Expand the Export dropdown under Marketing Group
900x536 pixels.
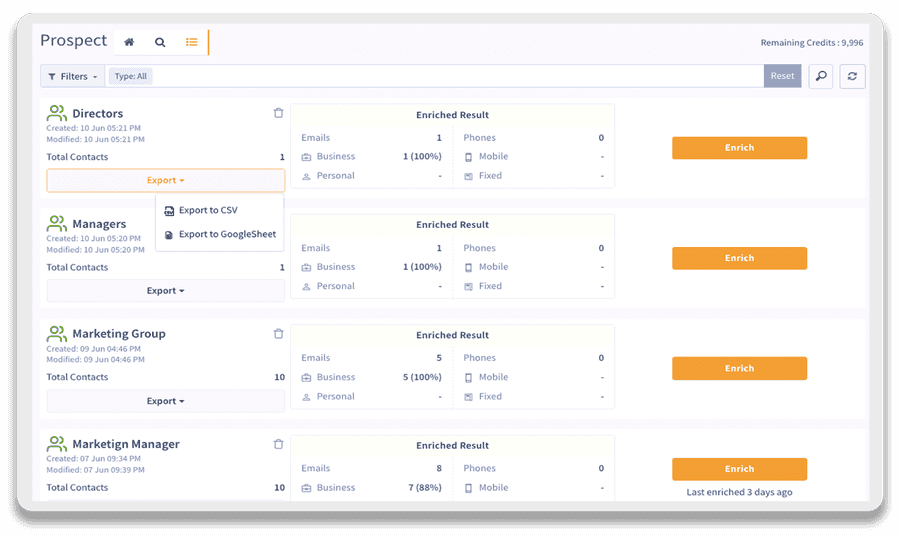pos(165,401)
